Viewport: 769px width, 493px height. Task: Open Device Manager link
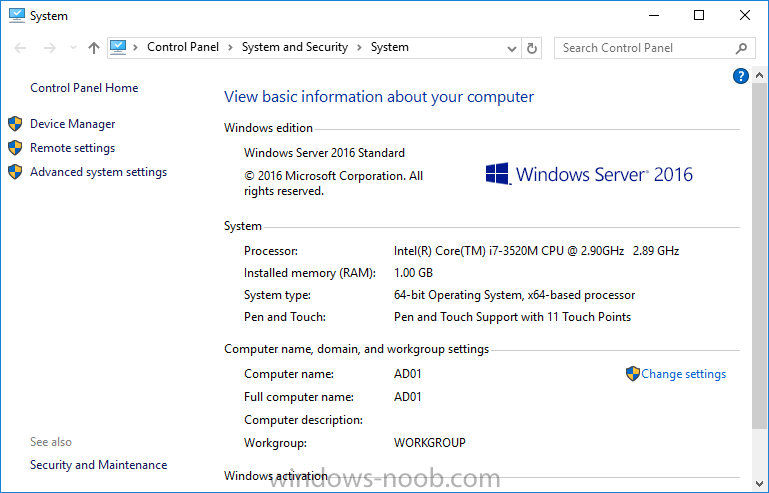pos(73,124)
